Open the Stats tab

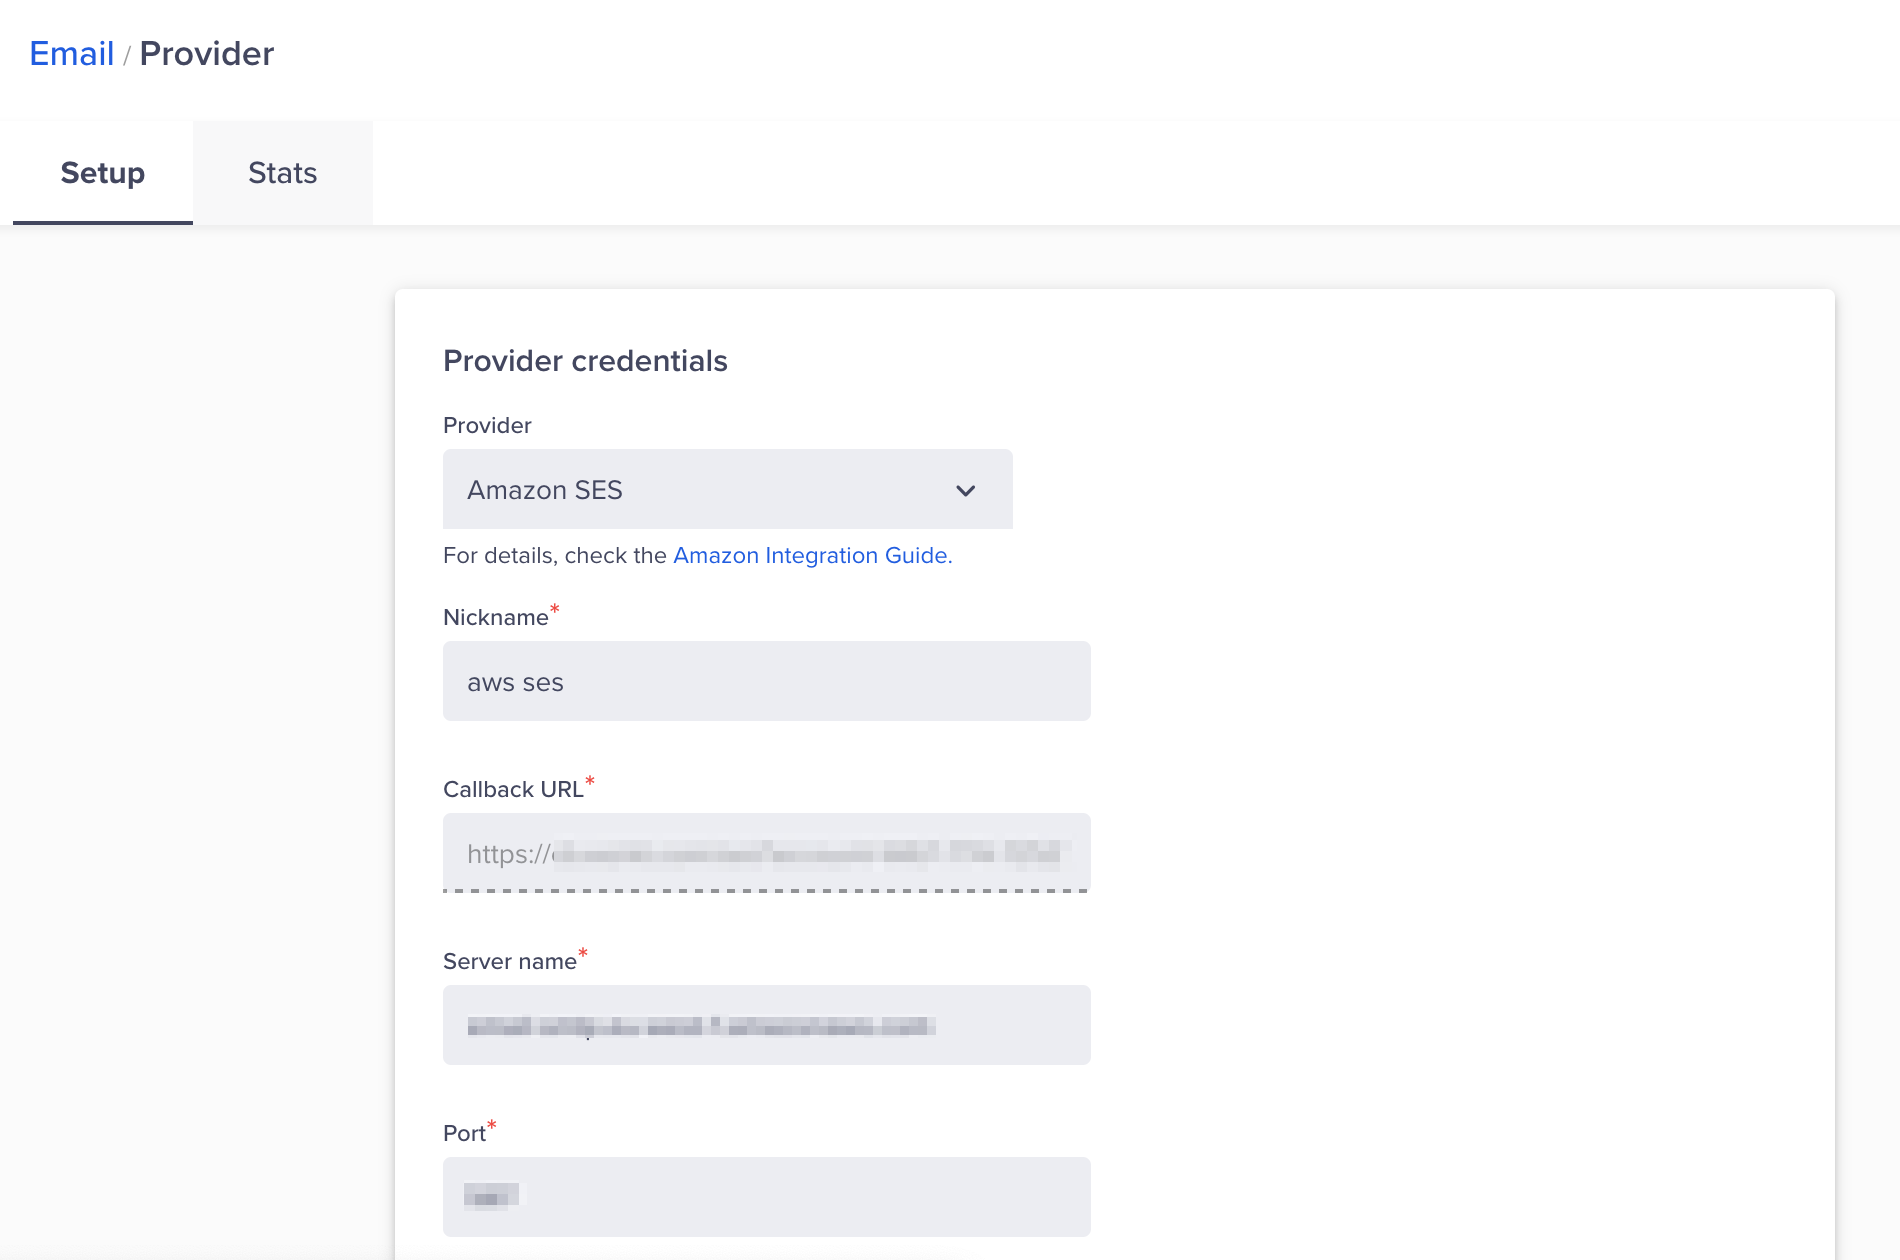pos(282,173)
